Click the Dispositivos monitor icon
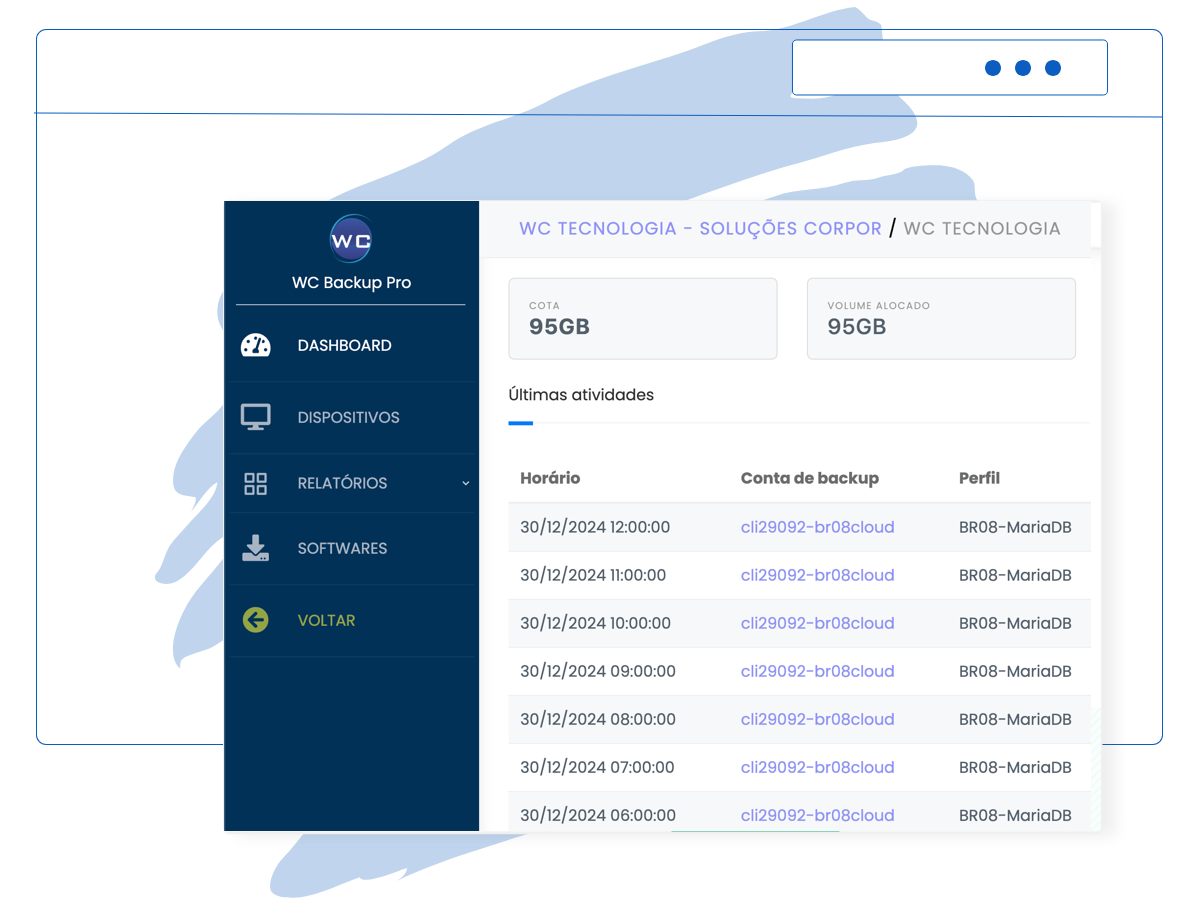 [256, 417]
